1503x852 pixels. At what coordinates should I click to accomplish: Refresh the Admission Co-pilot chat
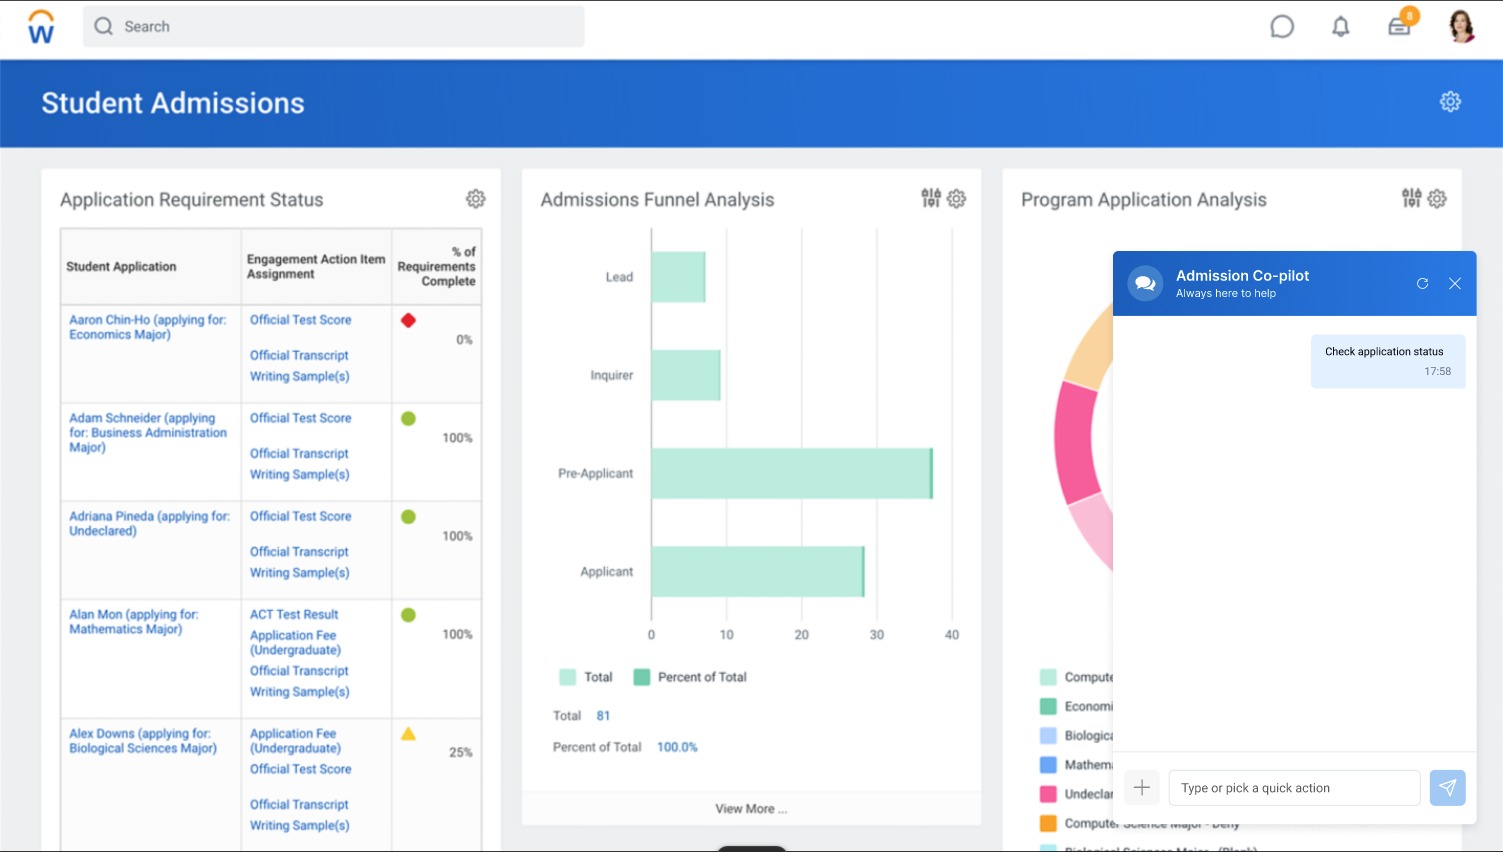coord(1422,284)
